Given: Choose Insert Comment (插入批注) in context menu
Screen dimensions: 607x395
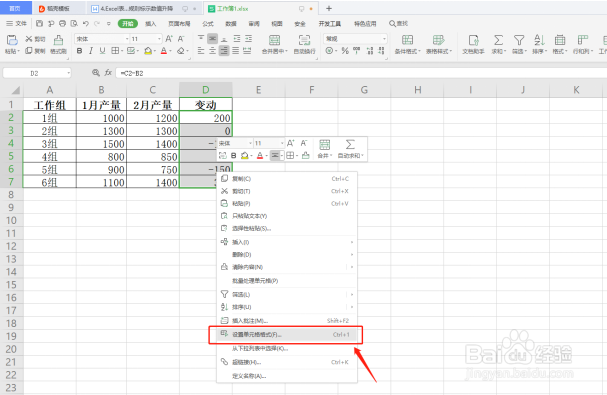Looking at the screenshot, I should click(287, 321).
